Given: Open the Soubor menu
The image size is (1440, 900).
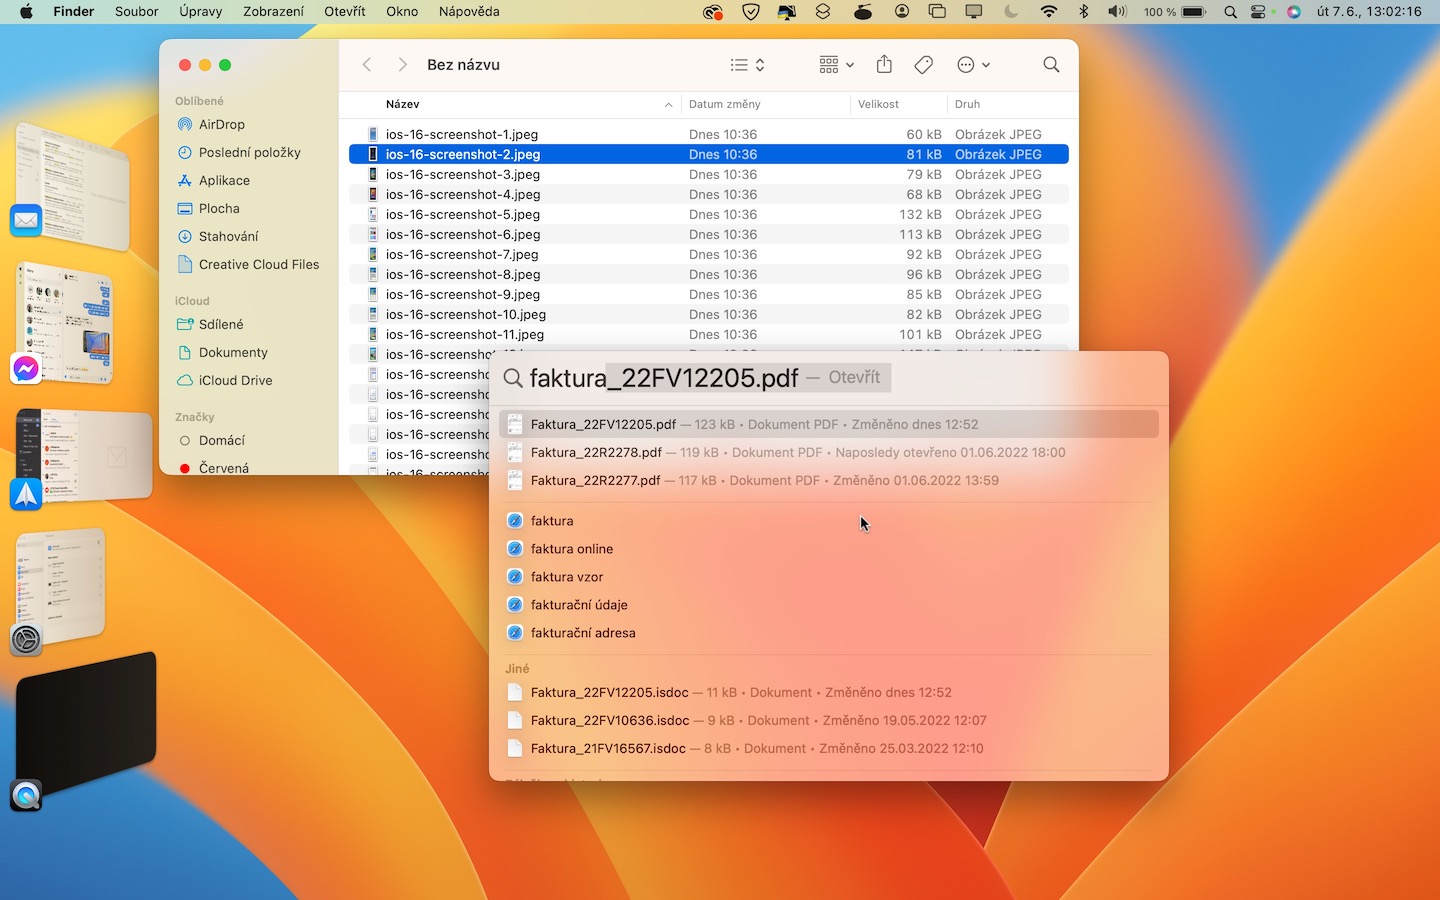Looking at the screenshot, I should 137,12.
